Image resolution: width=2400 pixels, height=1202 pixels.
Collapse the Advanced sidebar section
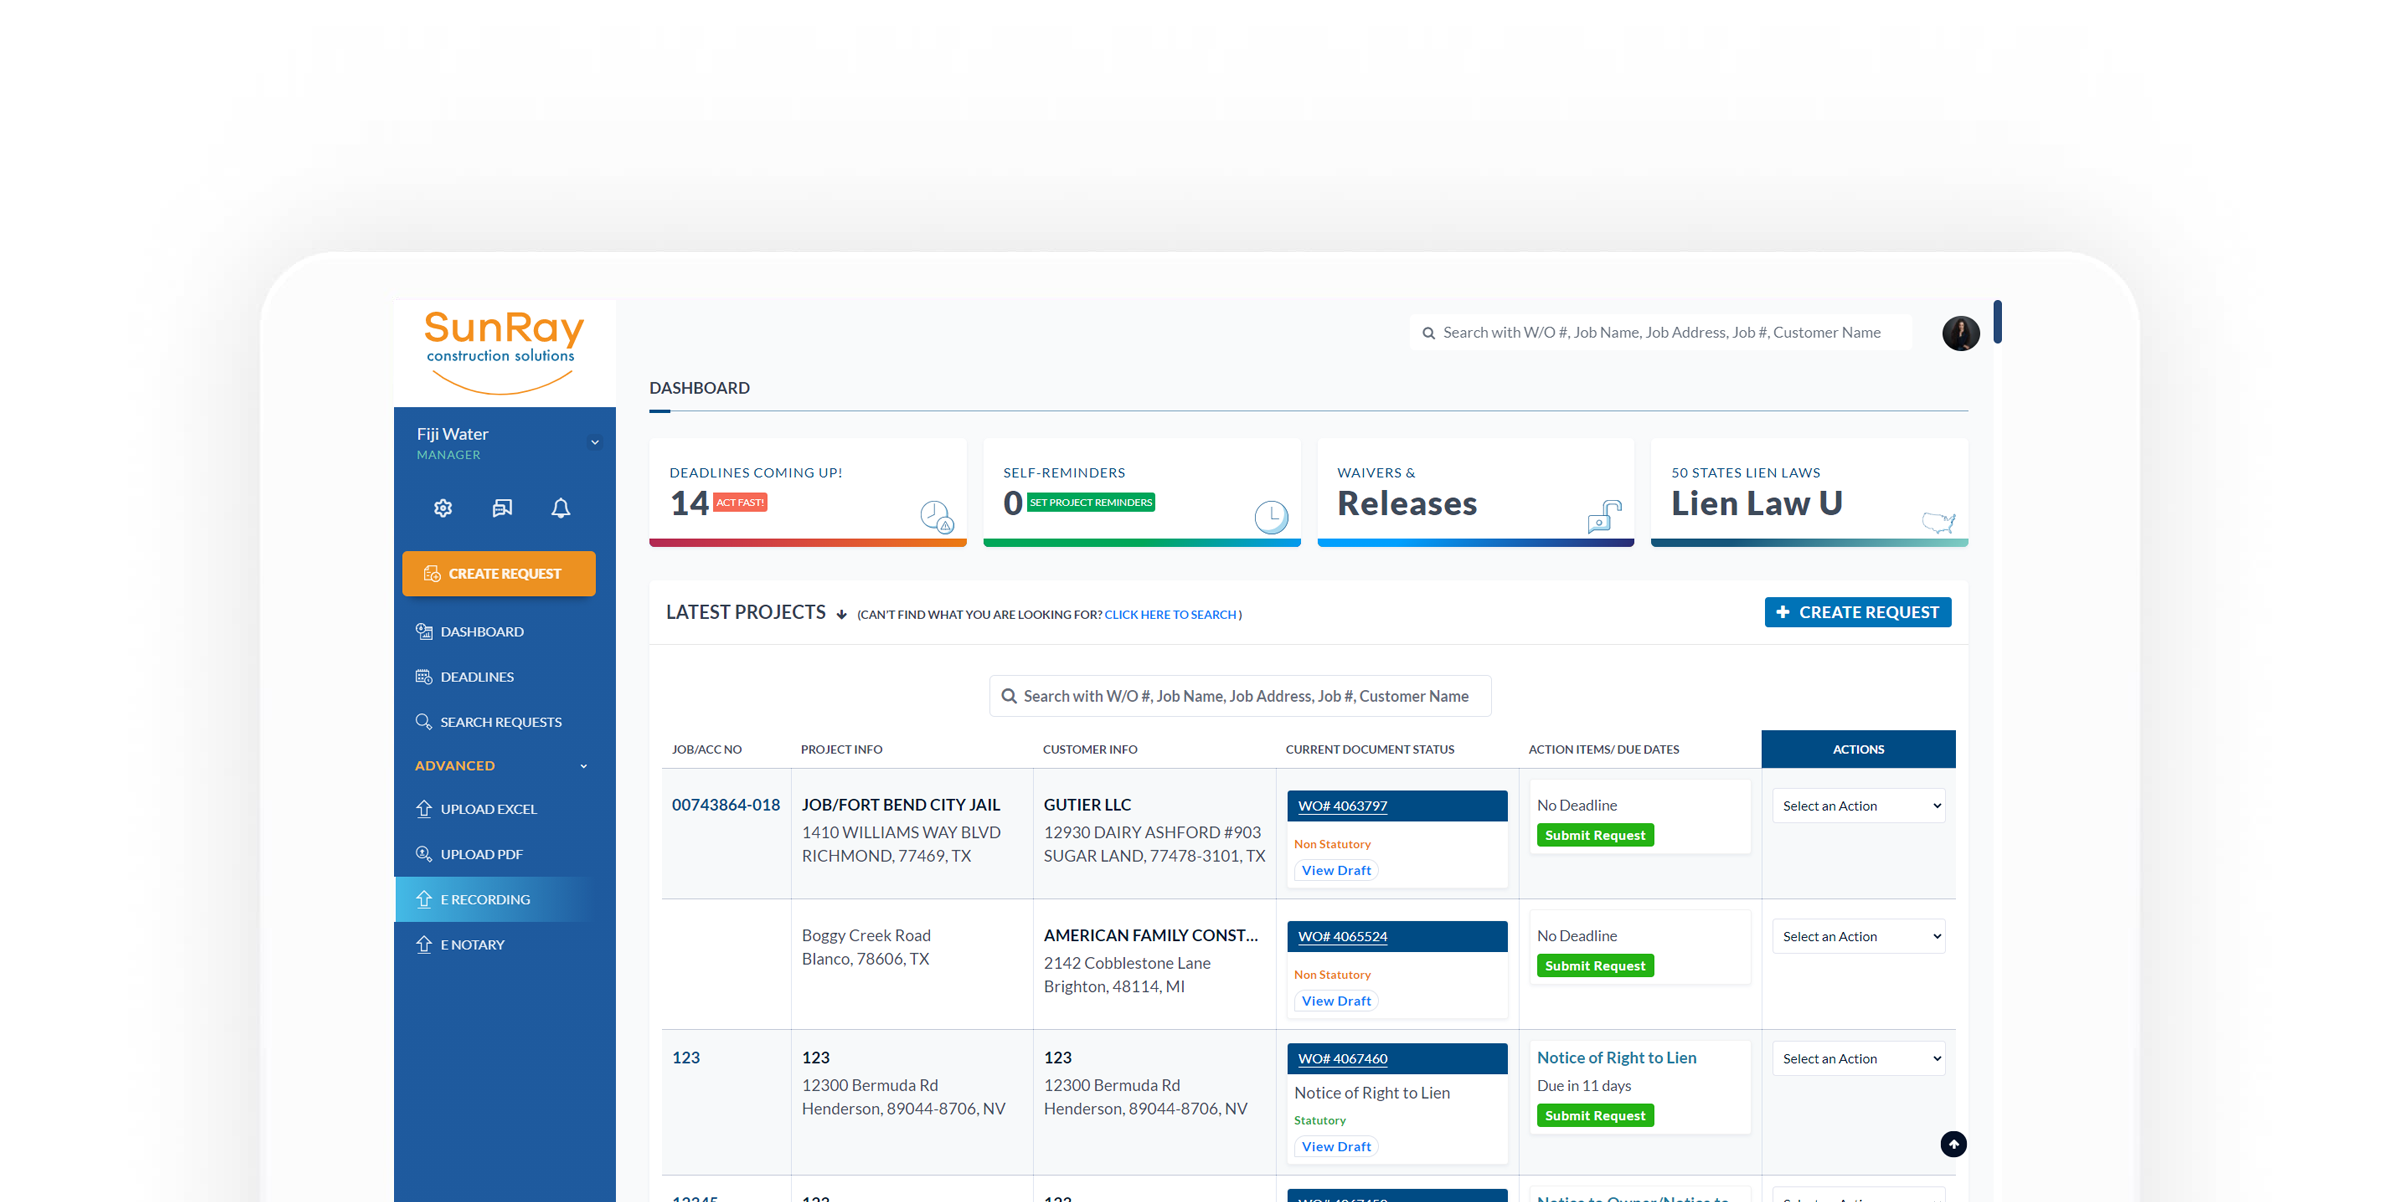584,766
